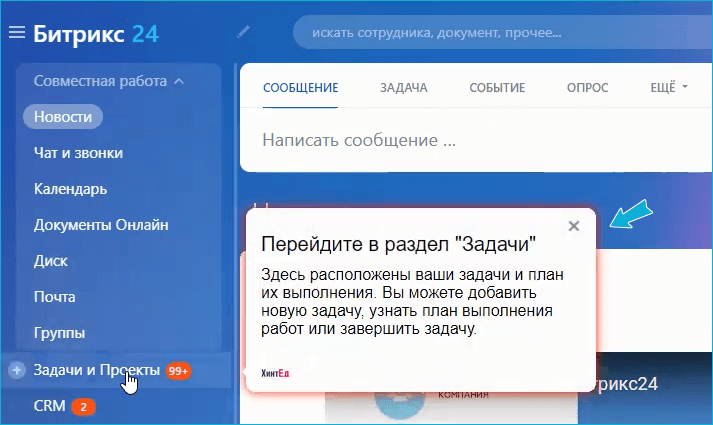Click the pencil edit icon near the logo
Image resolution: width=713 pixels, height=425 pixels.
244,32
